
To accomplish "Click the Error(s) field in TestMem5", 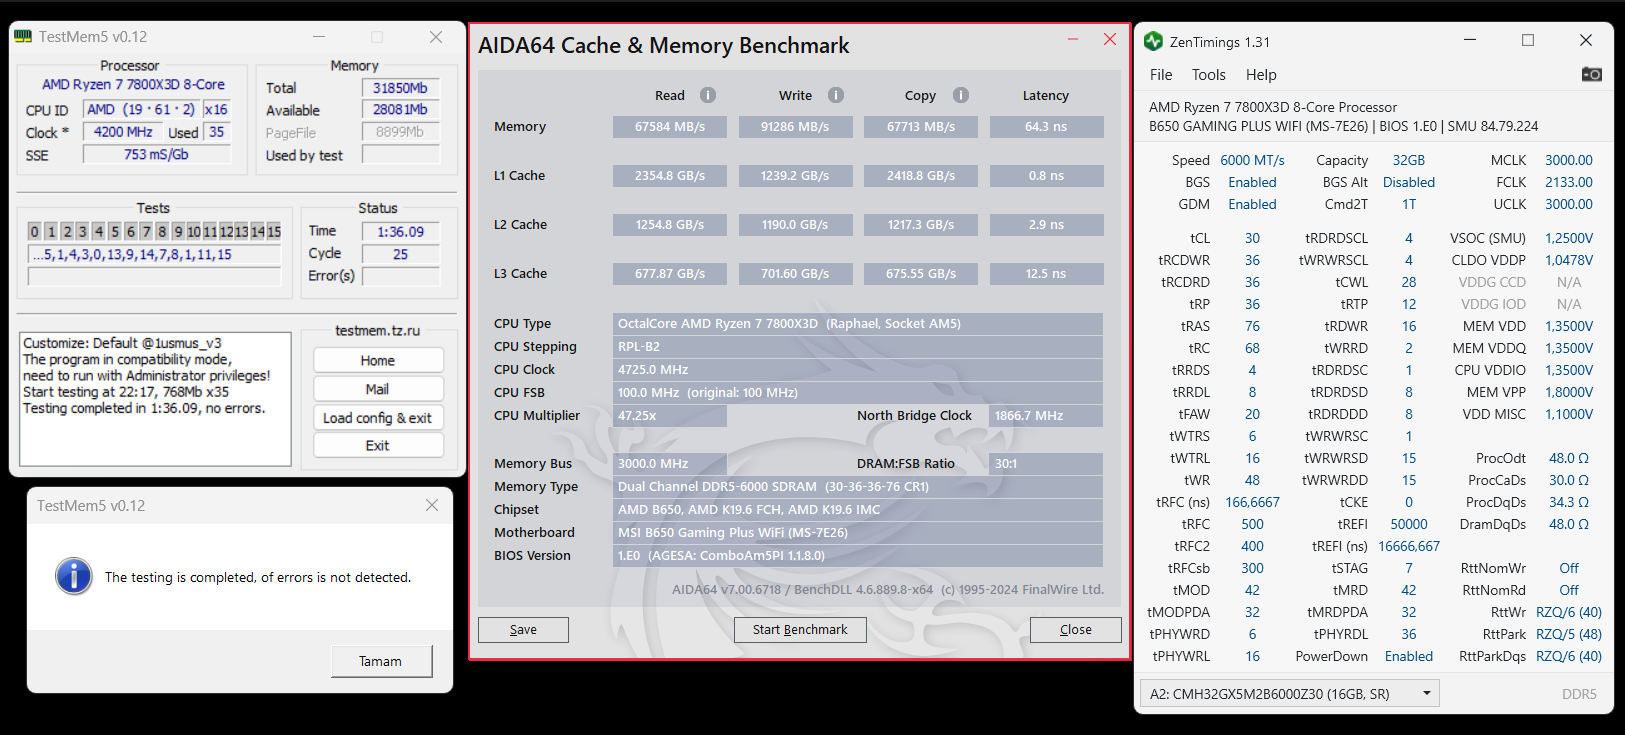I will click(400, 276).
